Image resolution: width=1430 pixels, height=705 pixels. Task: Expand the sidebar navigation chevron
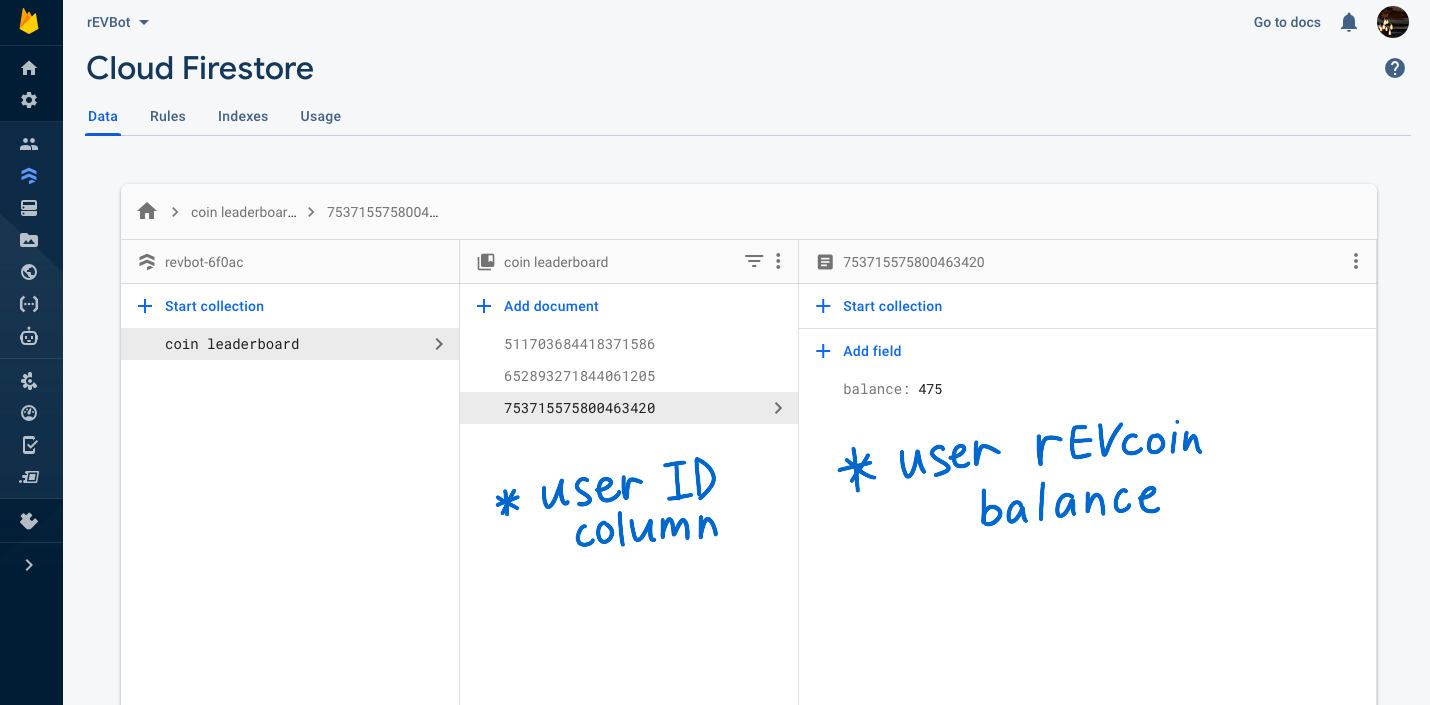29,565
